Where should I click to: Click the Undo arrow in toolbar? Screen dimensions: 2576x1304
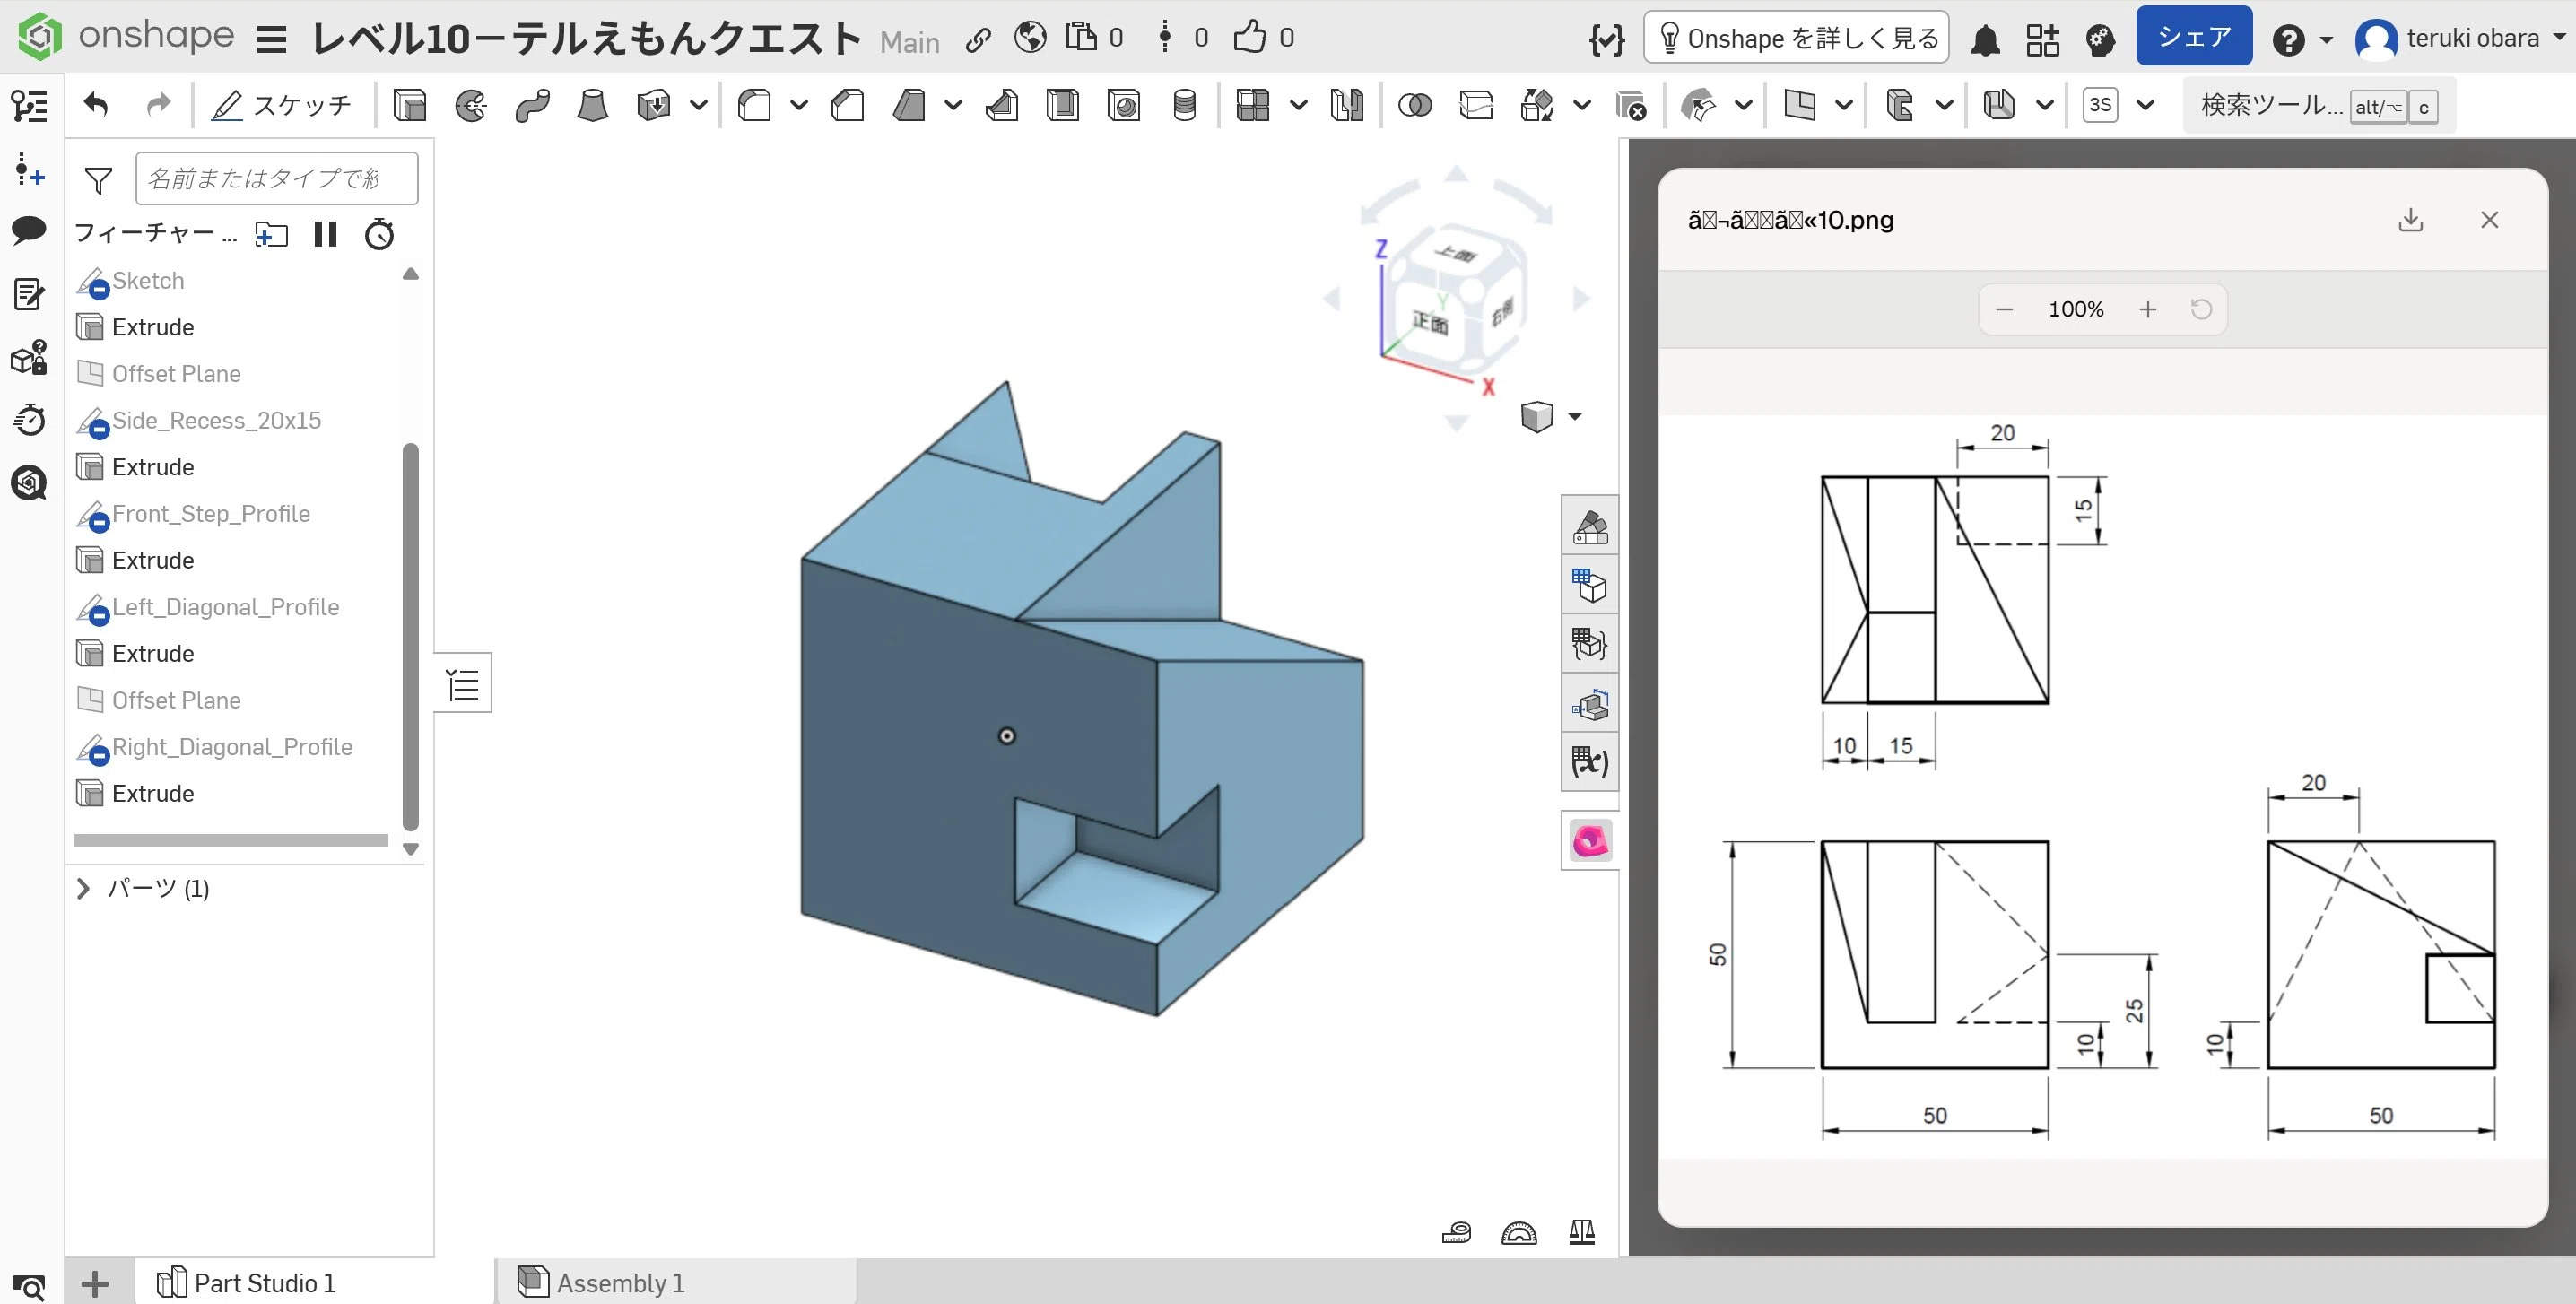coord(96,104)
